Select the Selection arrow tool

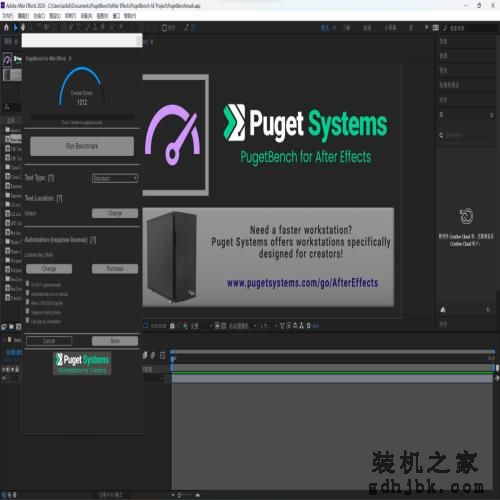click(x=15, y=28)
